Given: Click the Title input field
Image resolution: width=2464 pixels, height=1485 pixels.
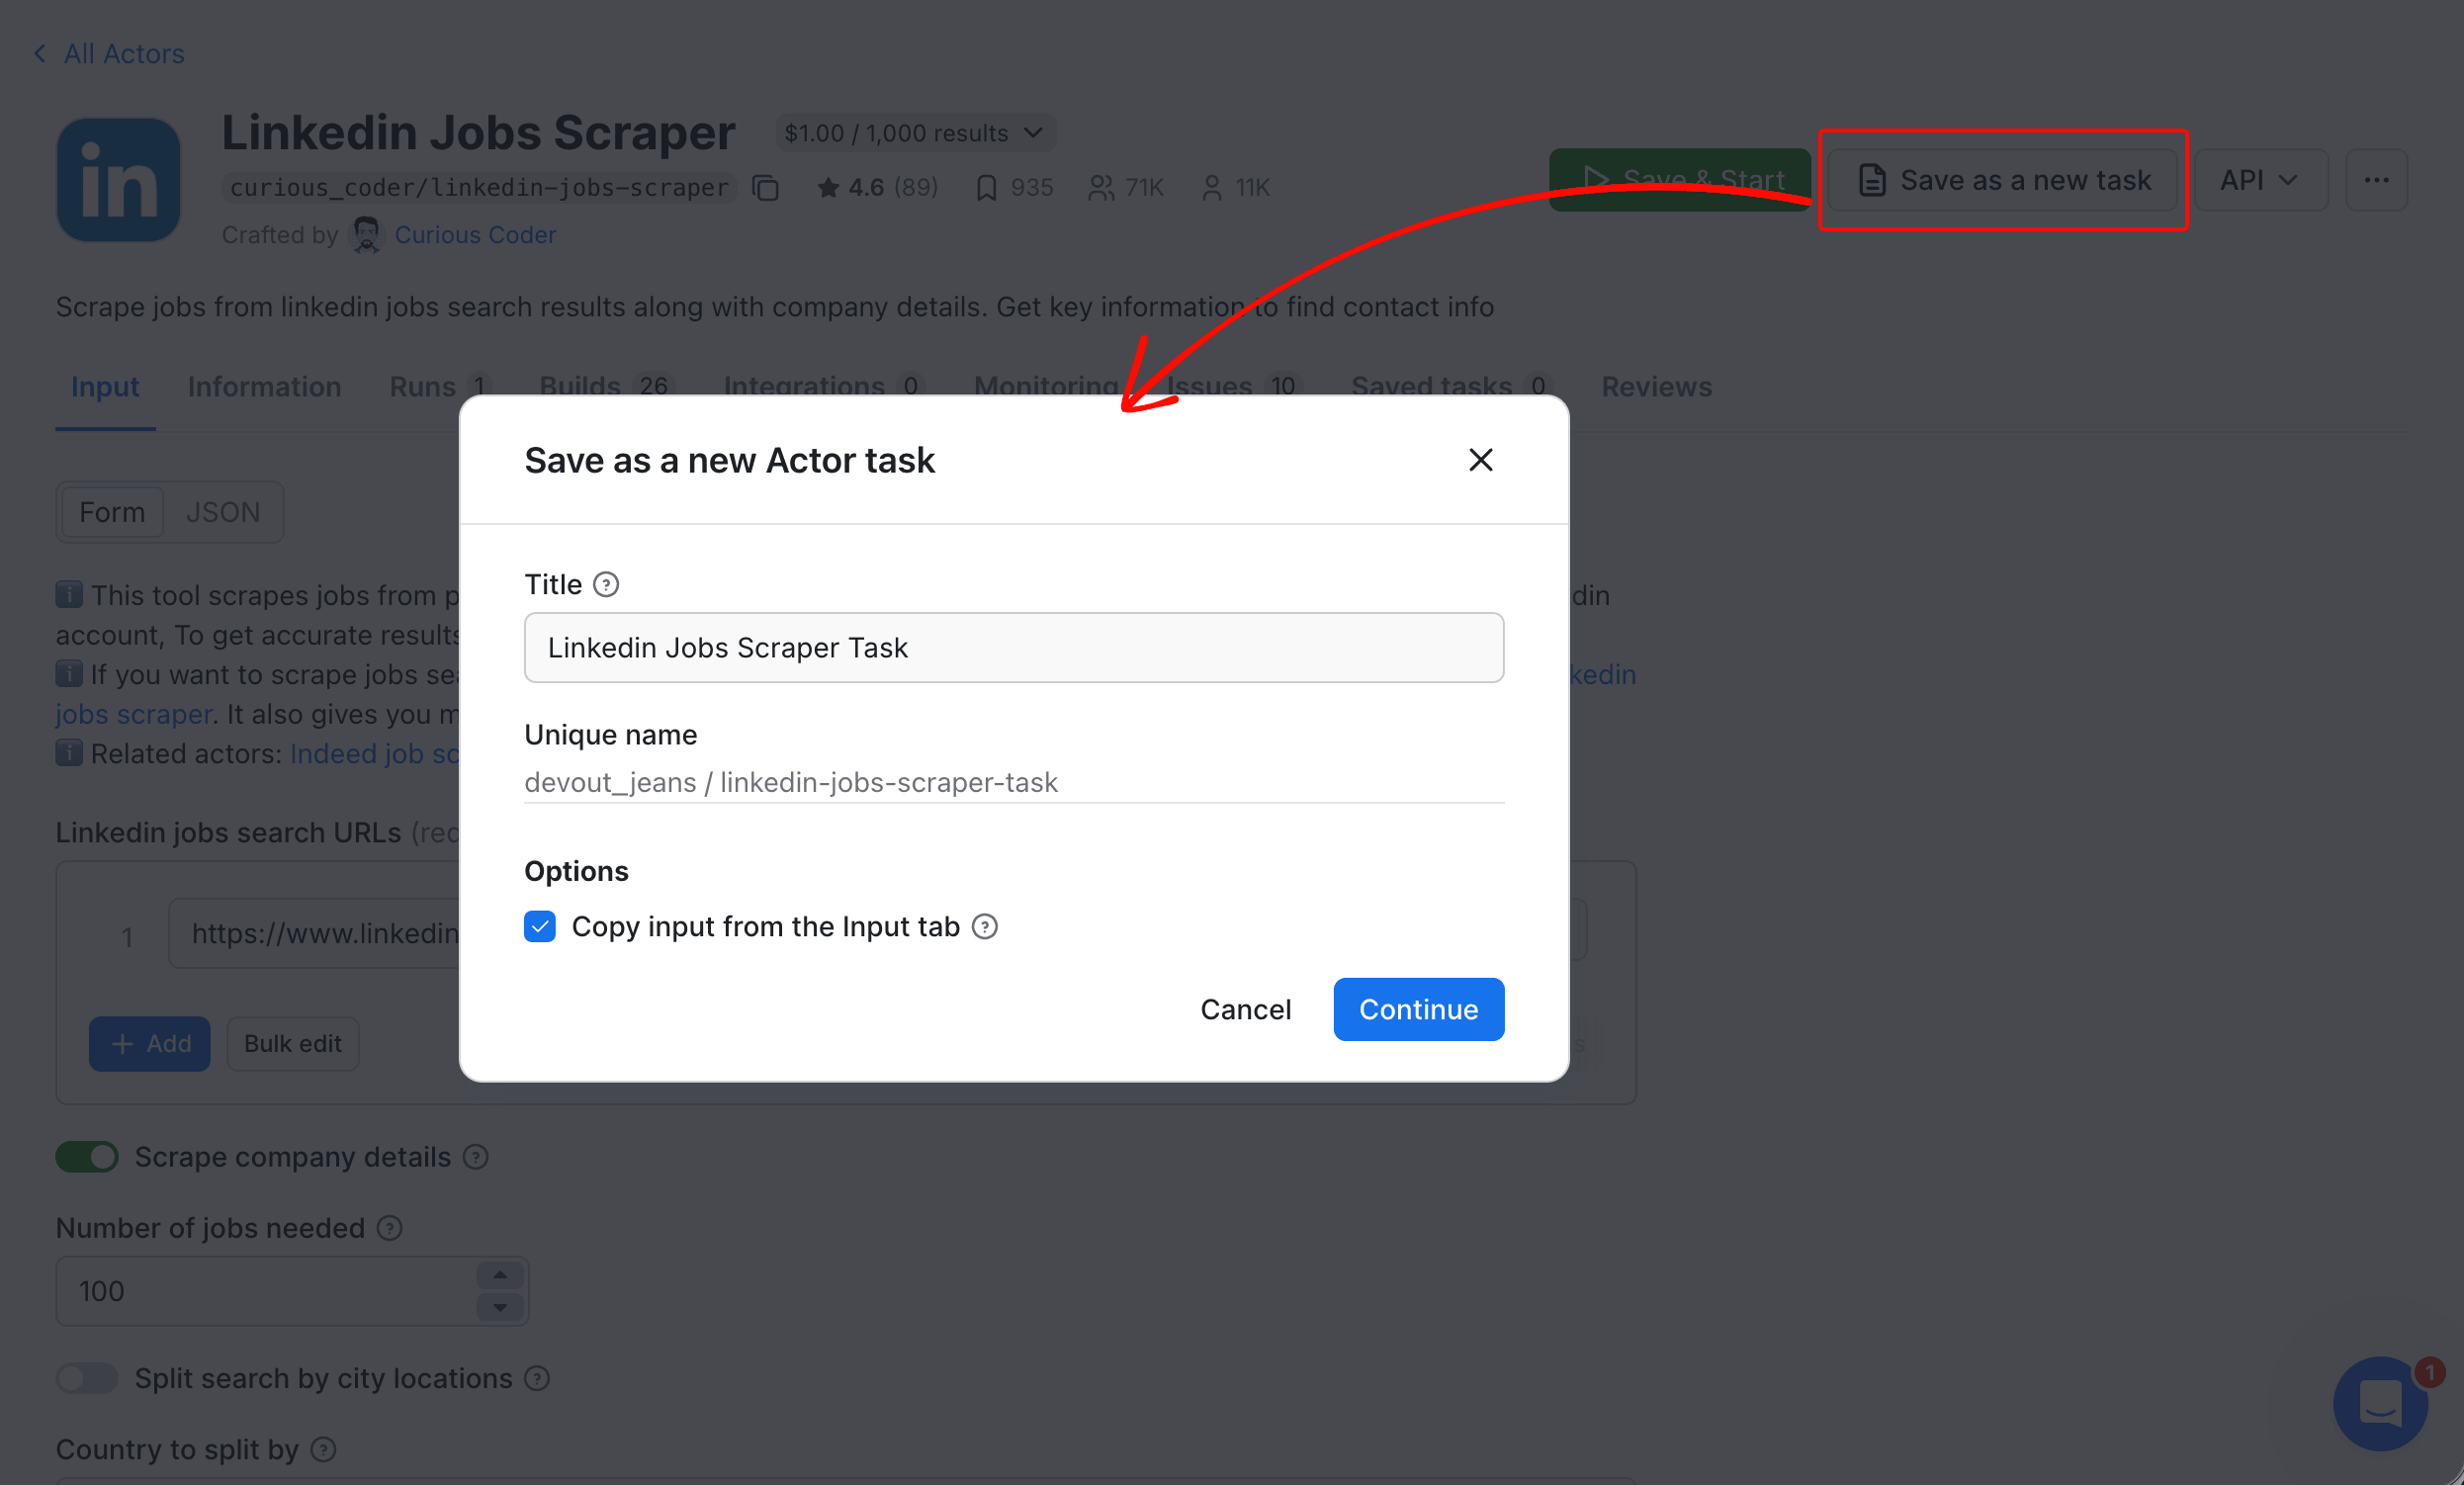Looking at the screenshot, I should [x=1014, y=648].
